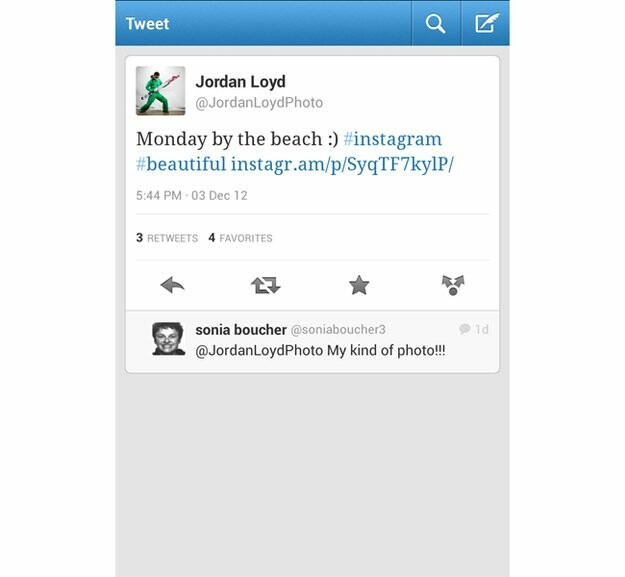
Task: Open the share tweet icon
Action: [x=453, y=285]
